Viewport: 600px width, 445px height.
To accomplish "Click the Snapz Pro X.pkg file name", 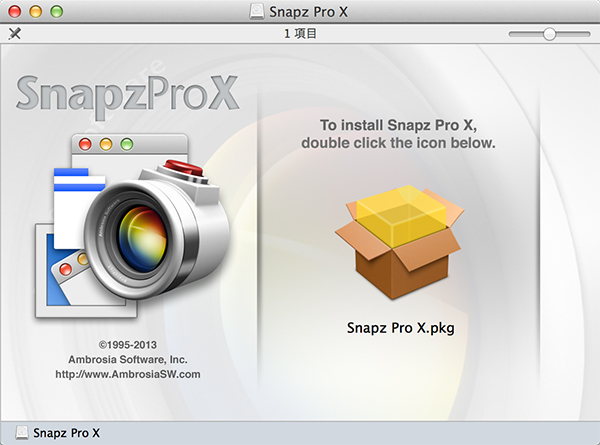I will [401, 328].
